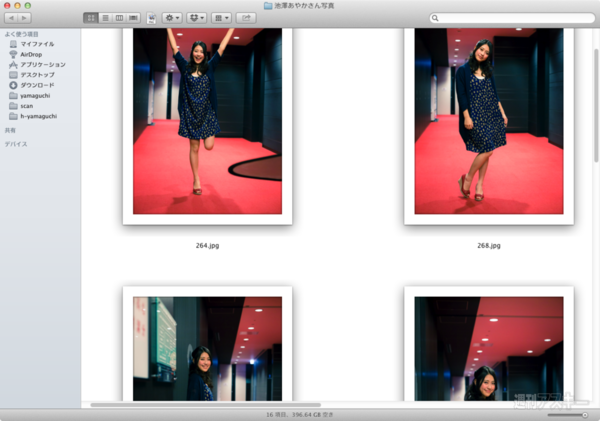Viewport: 600px width, 421px height.
Task: Open デスクトップ in the sidebar
Action: click(37, 75)
